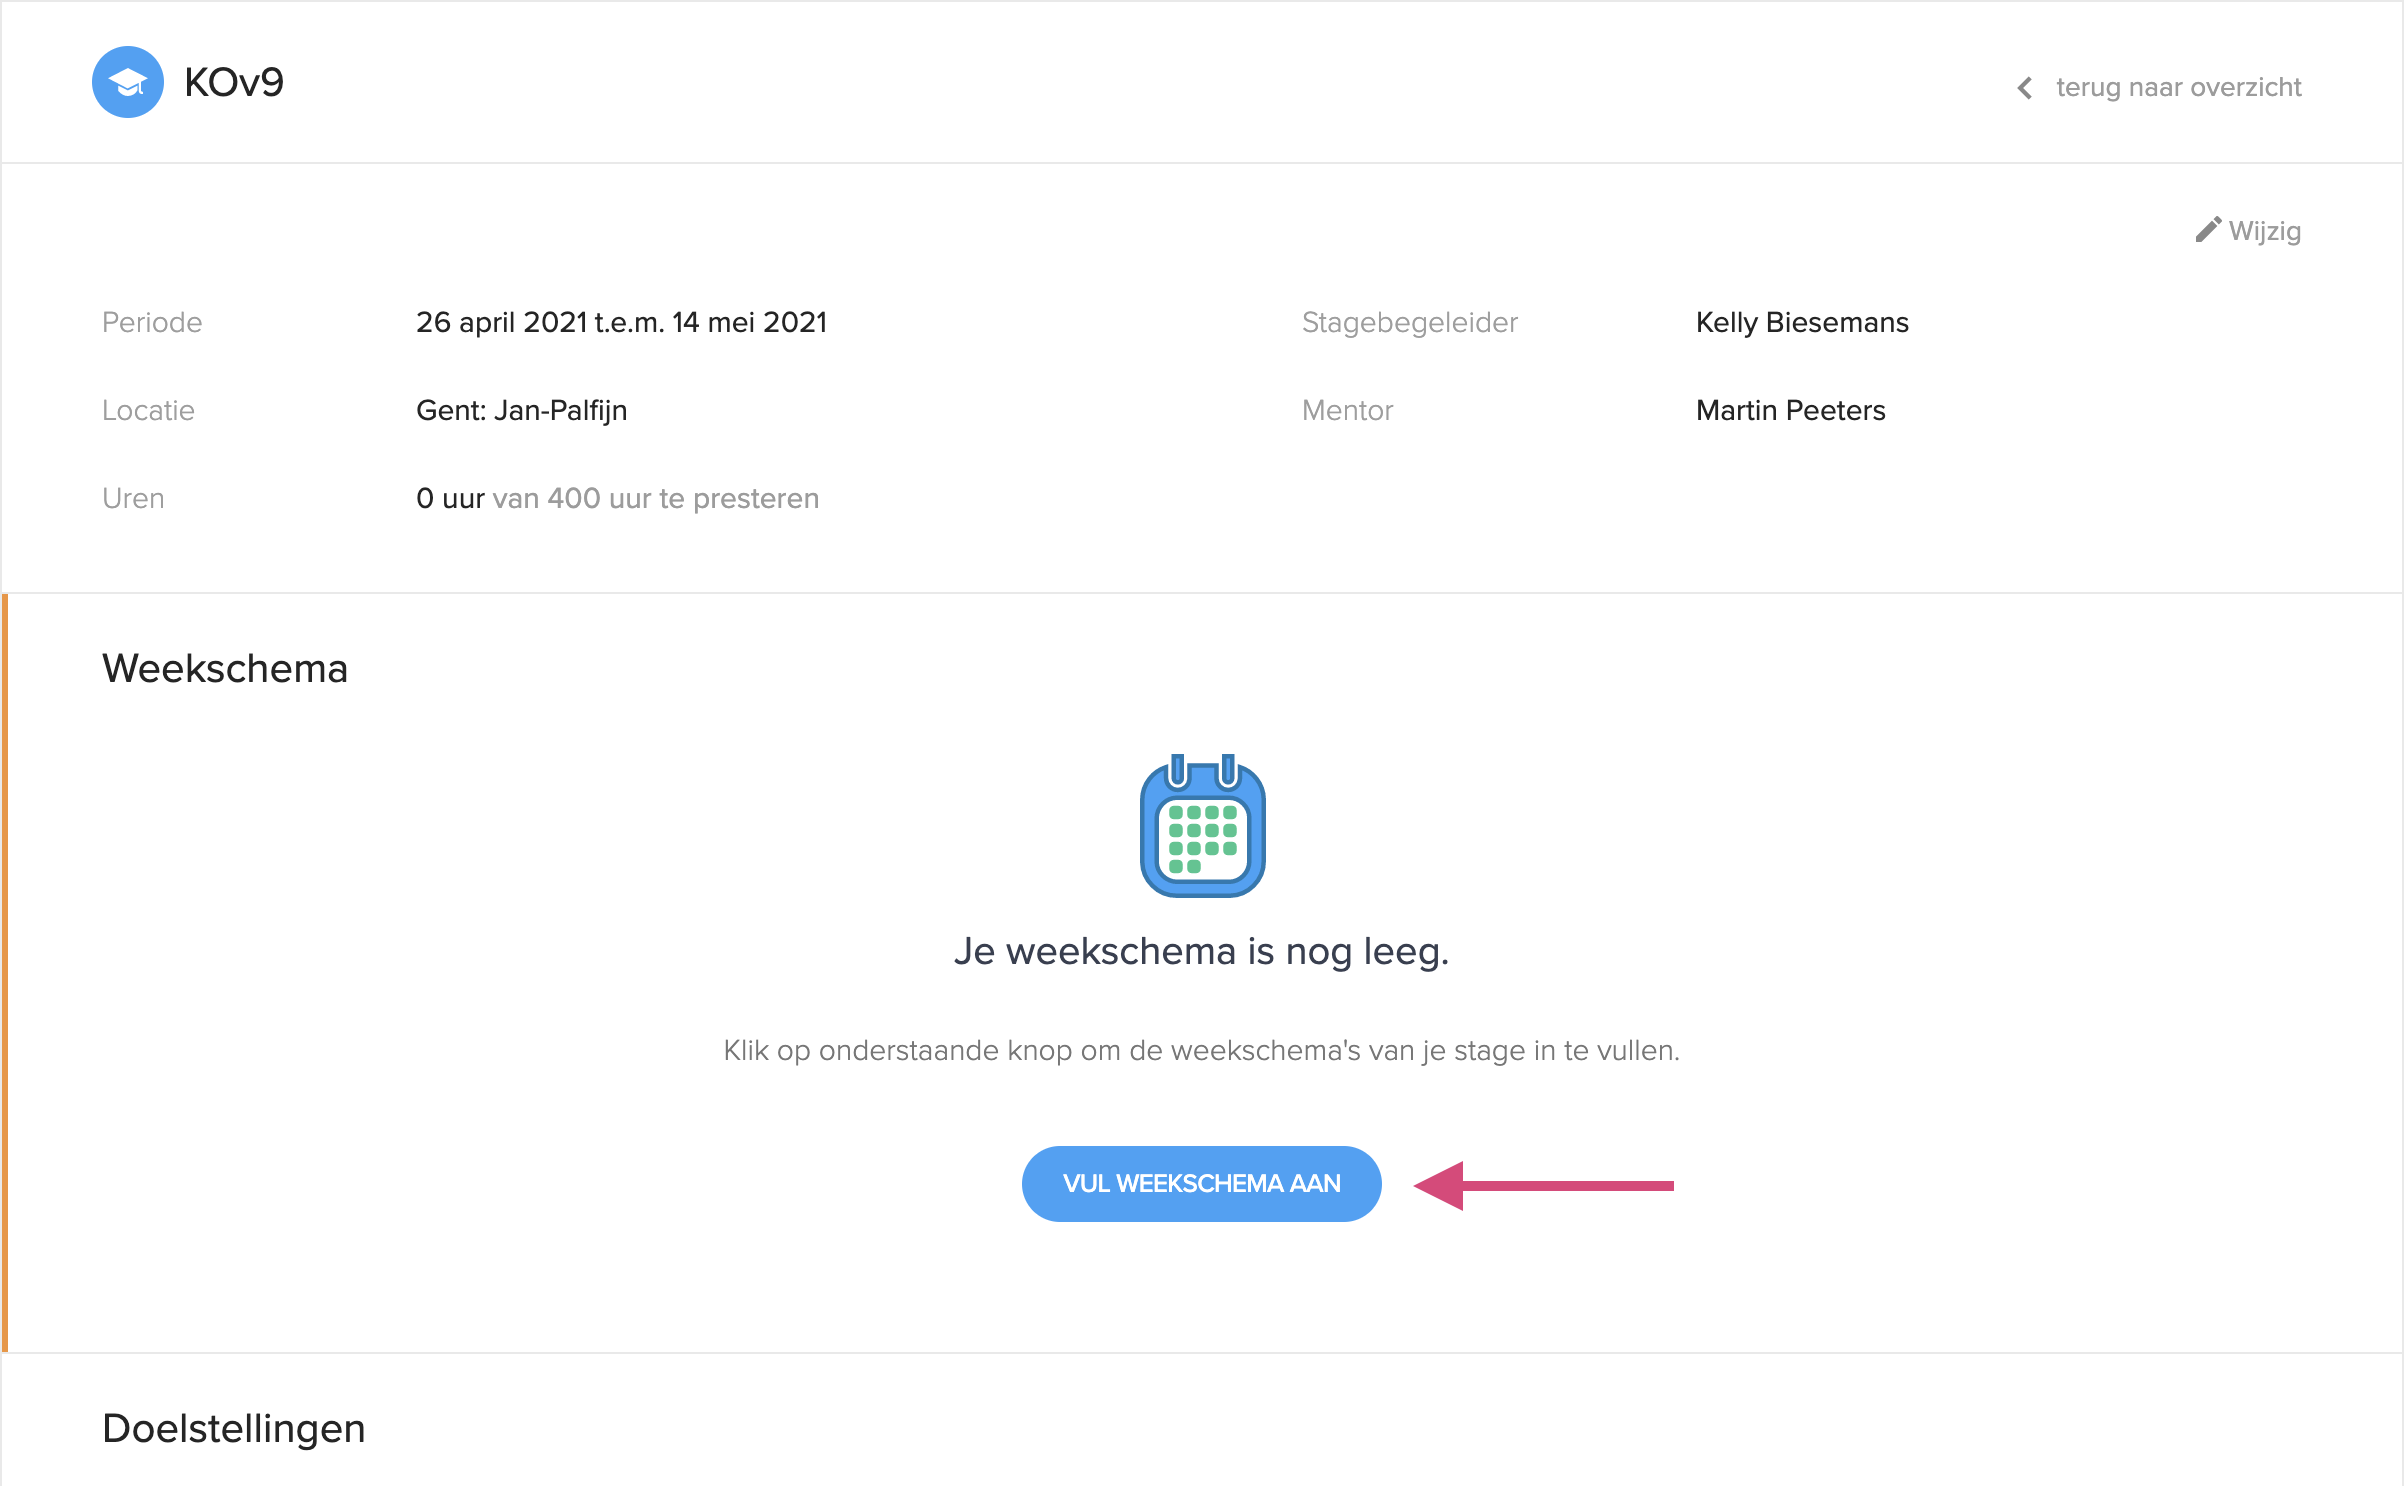Click the Stagebegeleider field label

coord(1409,322)
